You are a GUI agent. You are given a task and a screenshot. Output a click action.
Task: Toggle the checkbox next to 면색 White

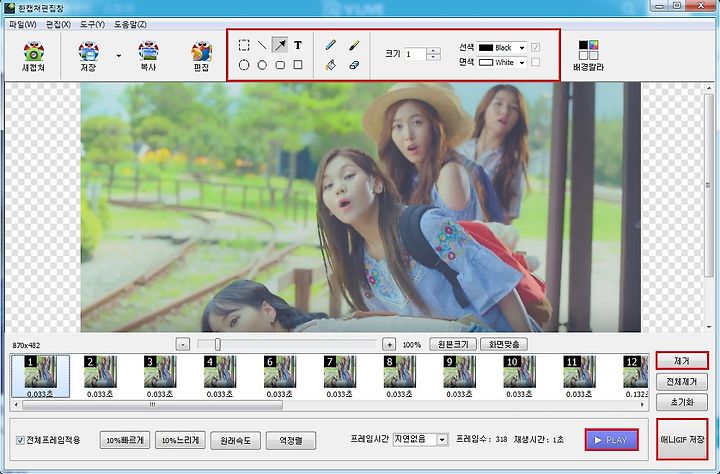pos(535,62)
